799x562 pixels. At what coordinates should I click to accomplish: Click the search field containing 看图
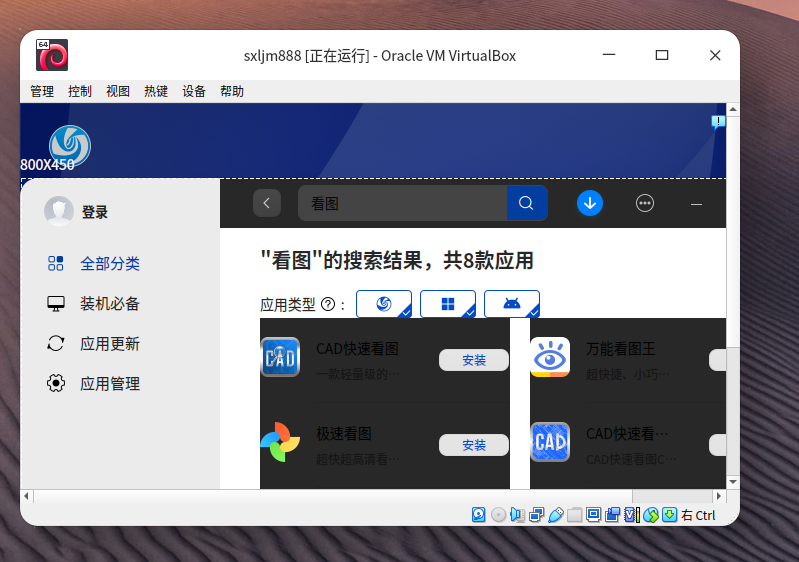pyautogui.click(x=403, y=203)
